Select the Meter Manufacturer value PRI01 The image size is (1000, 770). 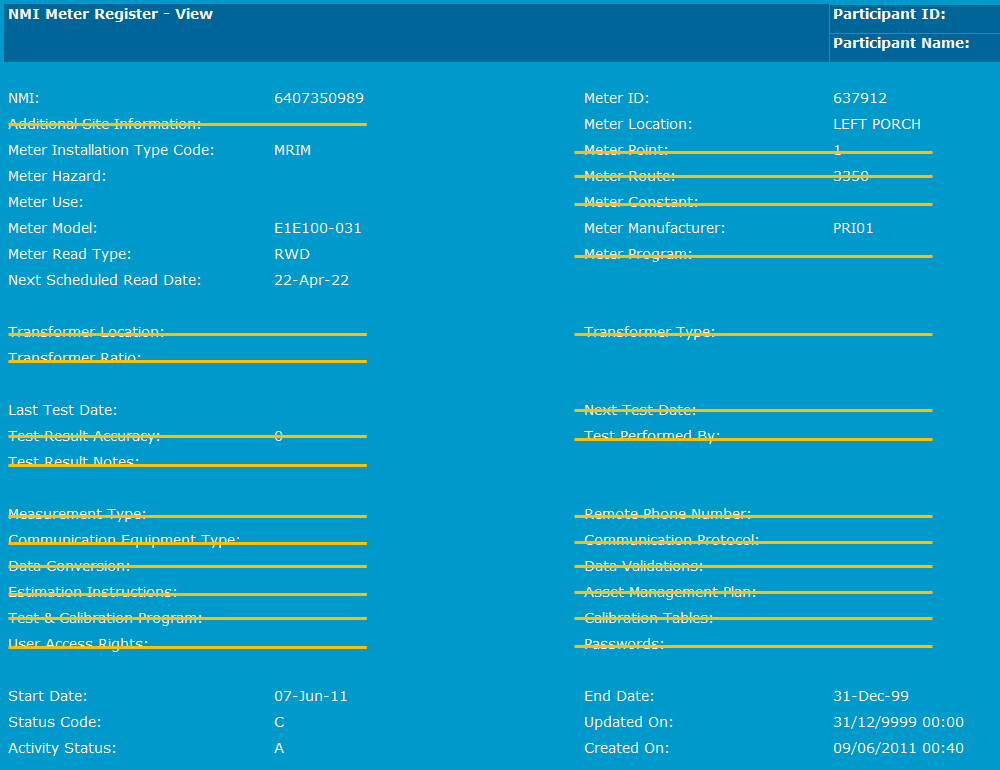pos(853,228)
